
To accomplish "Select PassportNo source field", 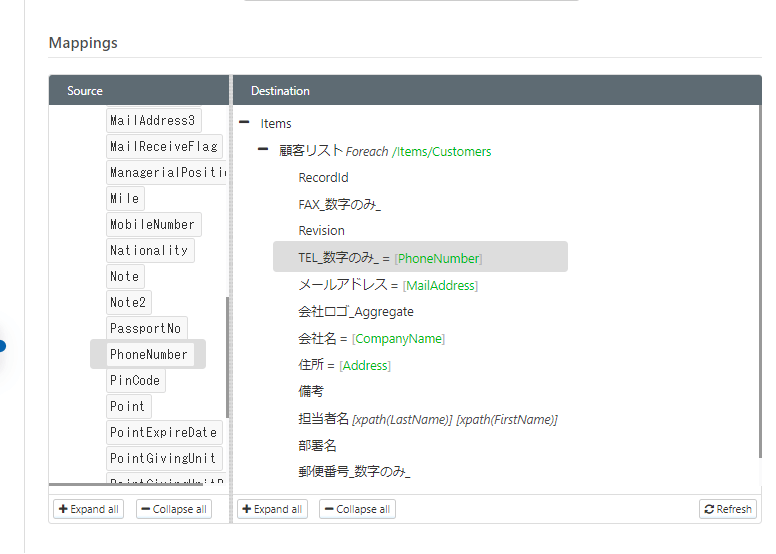I will 146,328.
